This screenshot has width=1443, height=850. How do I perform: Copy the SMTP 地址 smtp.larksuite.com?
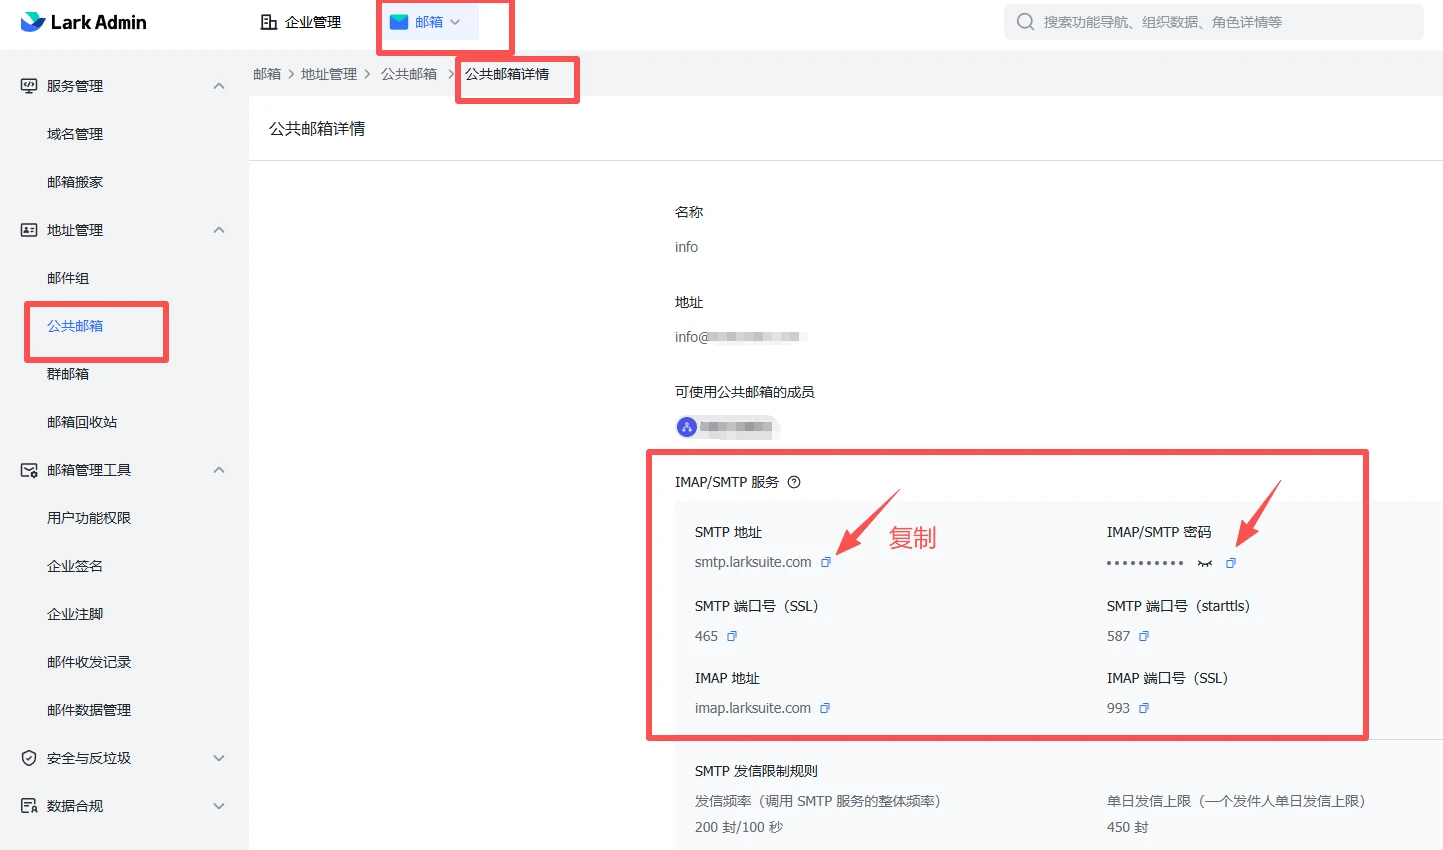click(x=826, y=562)
